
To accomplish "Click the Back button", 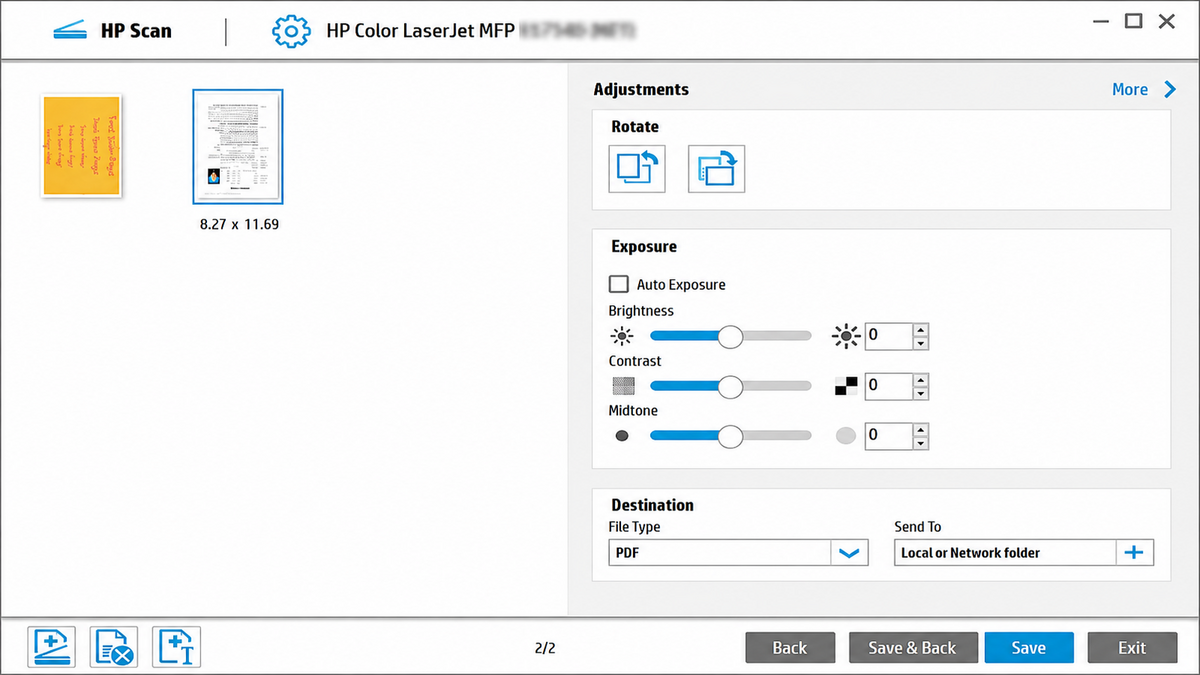I will tap(790, 647).
